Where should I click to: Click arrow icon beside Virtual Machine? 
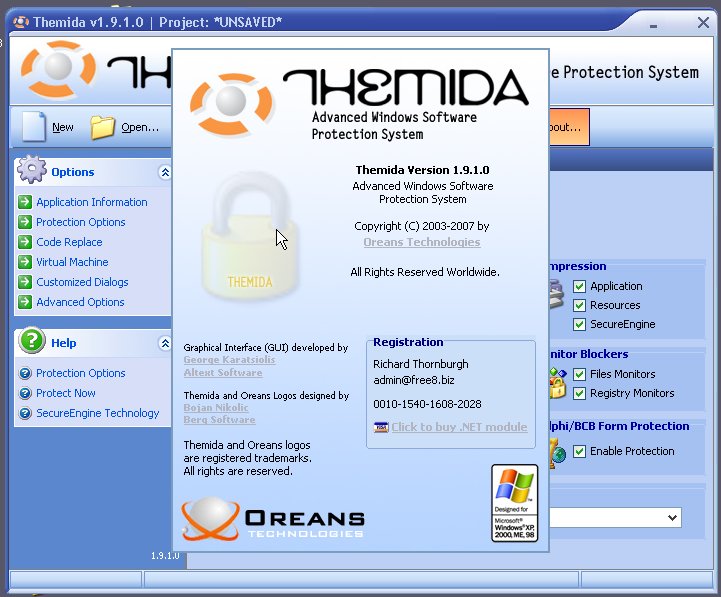click(x=25, y=262)
